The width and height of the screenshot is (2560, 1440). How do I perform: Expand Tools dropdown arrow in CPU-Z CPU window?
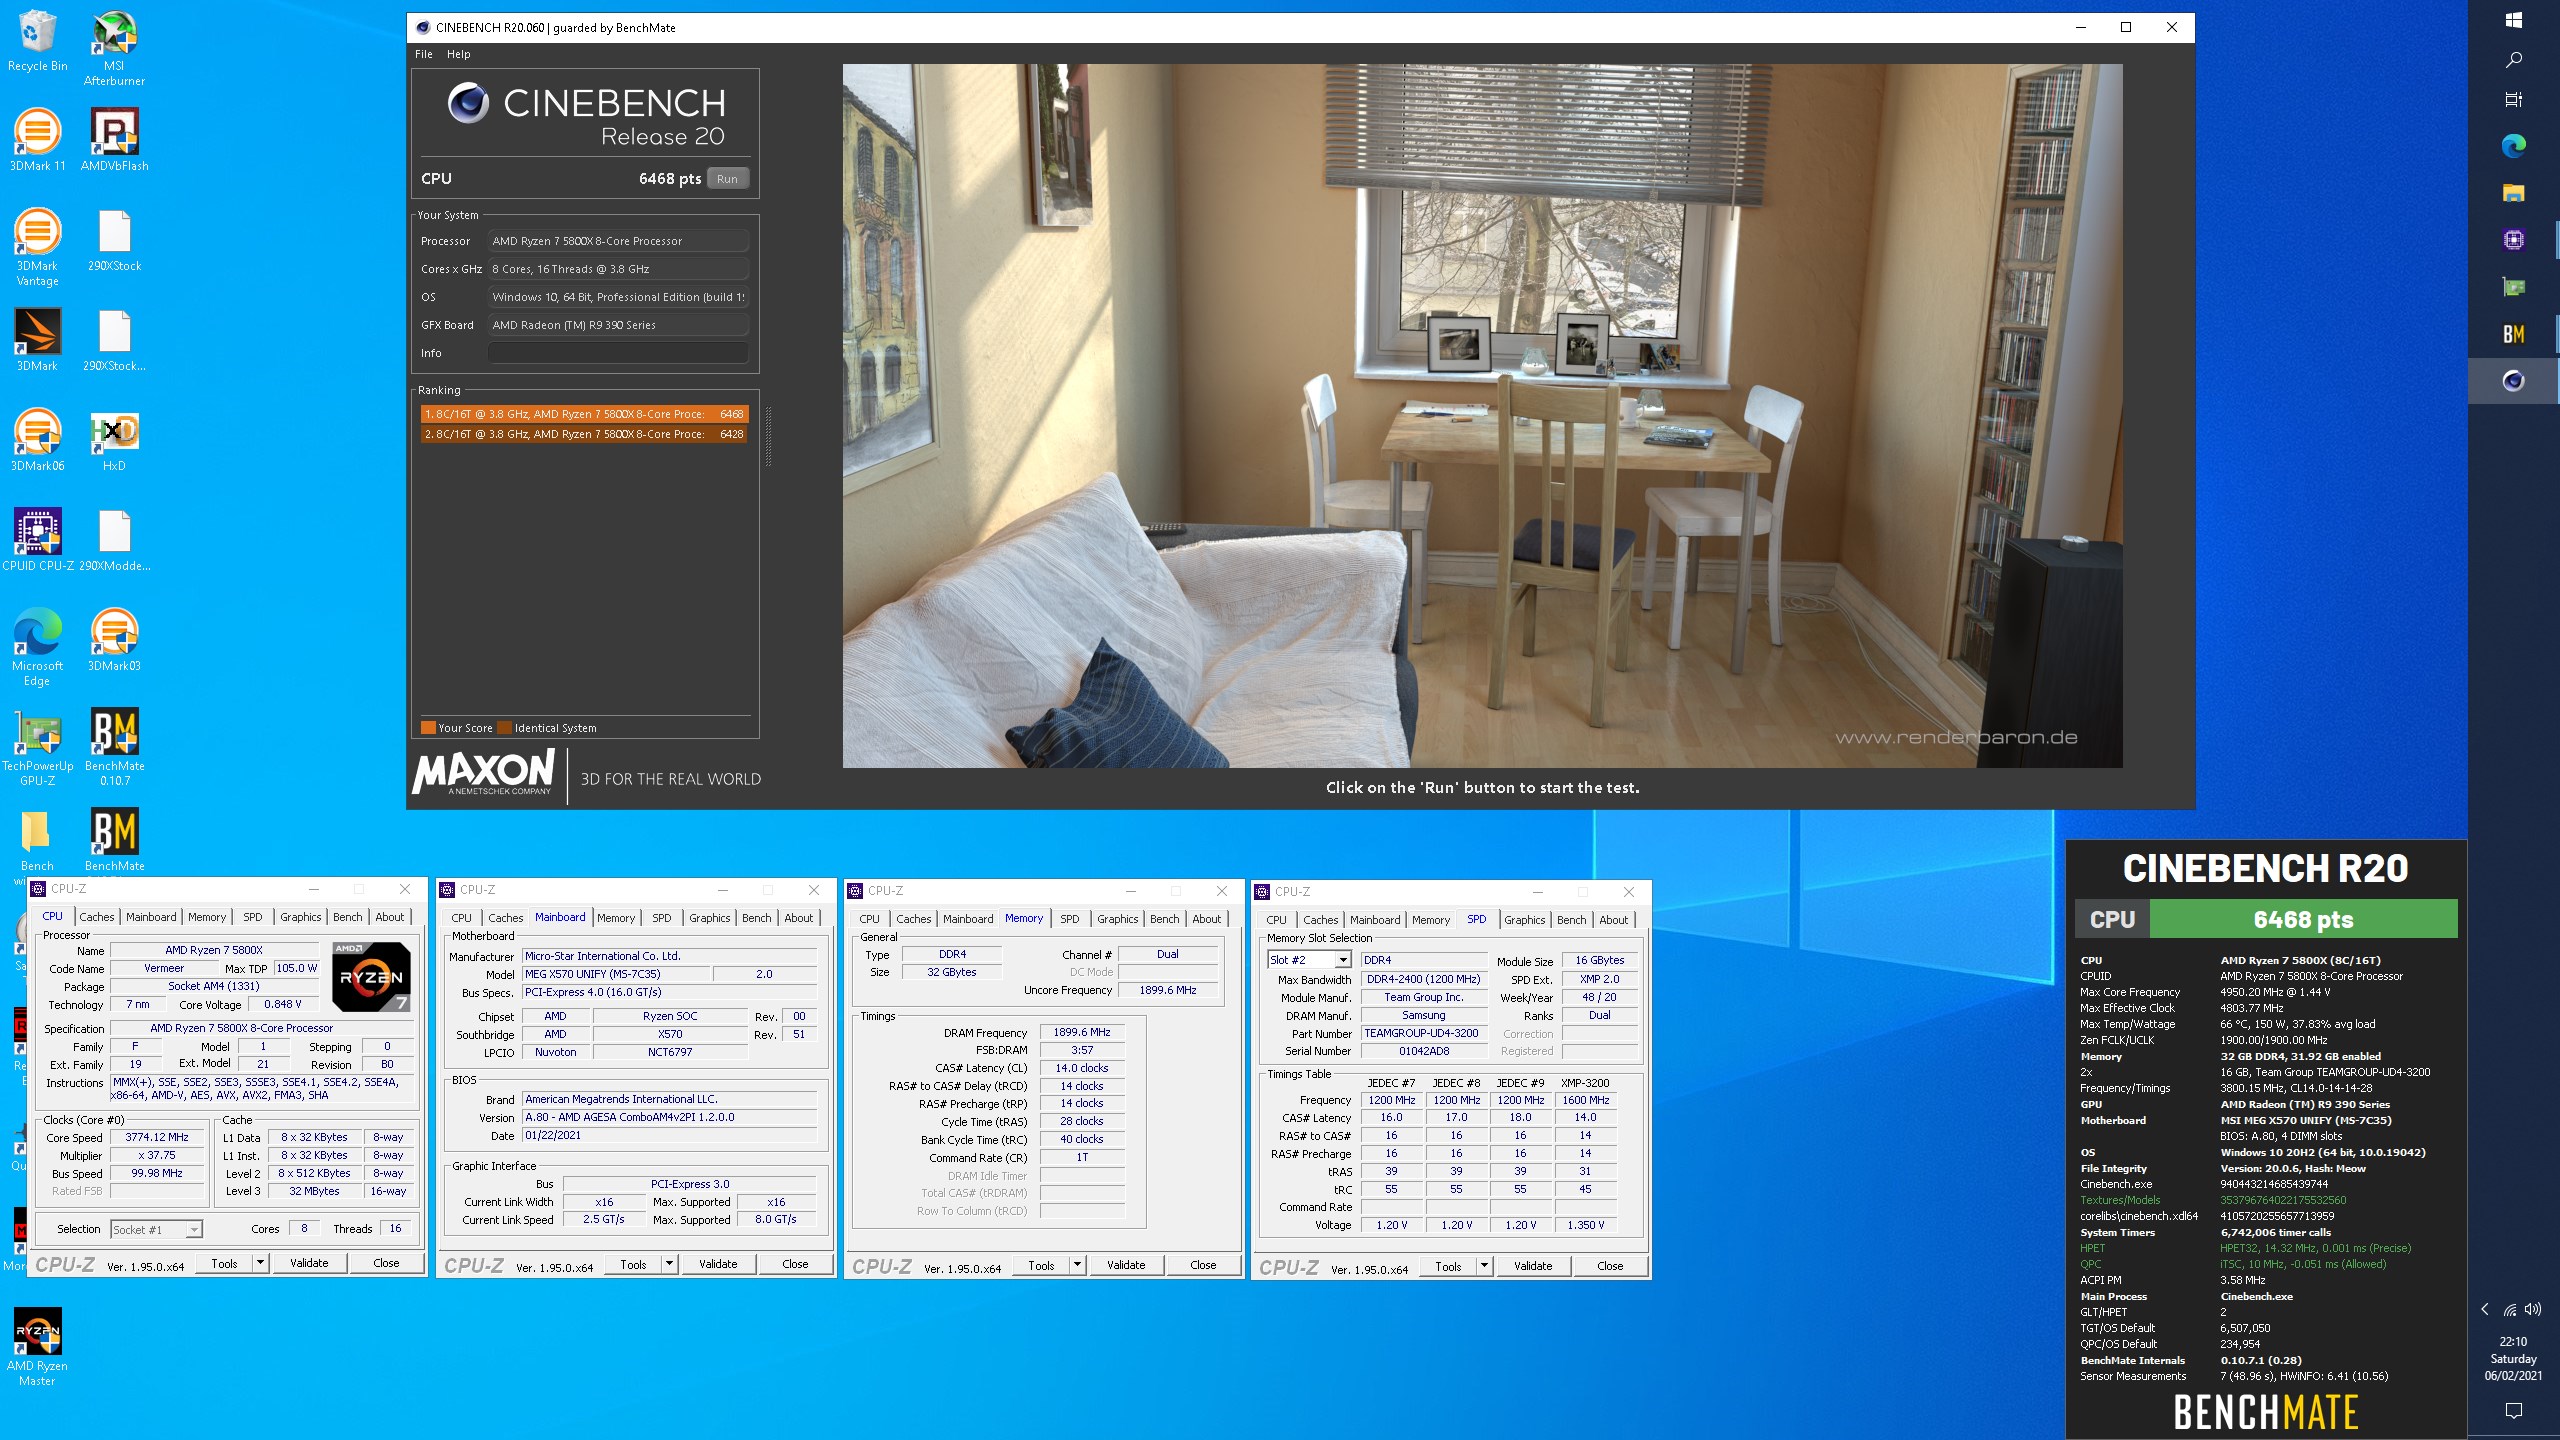pos(260,1263)
